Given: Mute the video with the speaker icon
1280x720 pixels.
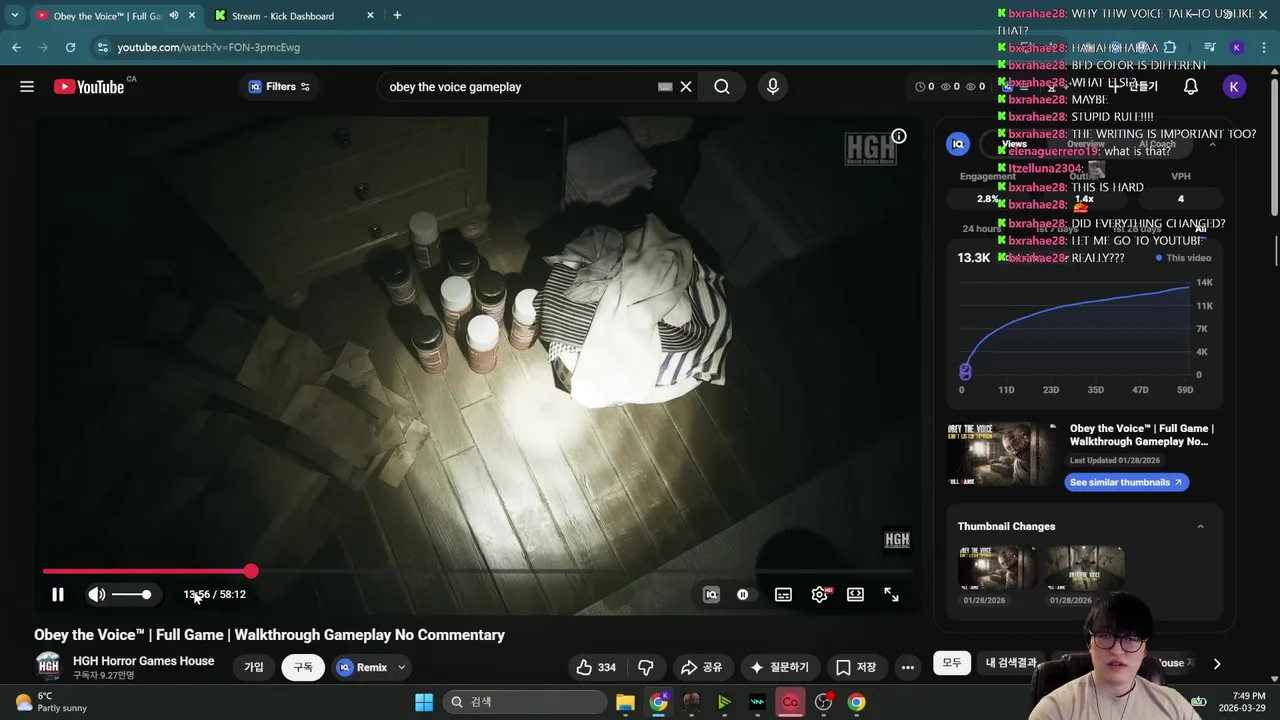Looking at the screenshot, I should coord(97,594).
